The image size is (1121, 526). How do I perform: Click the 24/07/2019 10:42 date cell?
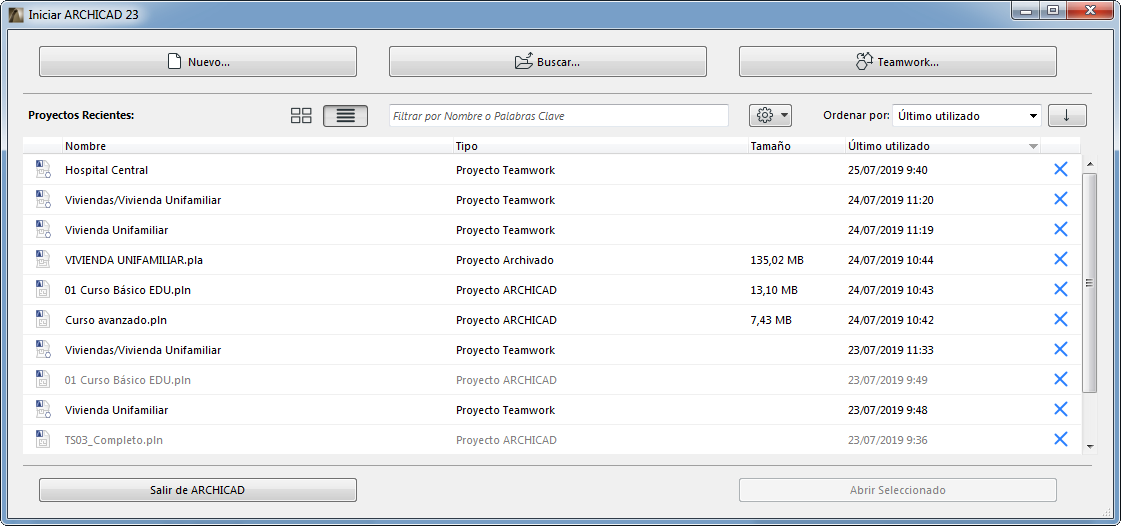tap(890, 320)
